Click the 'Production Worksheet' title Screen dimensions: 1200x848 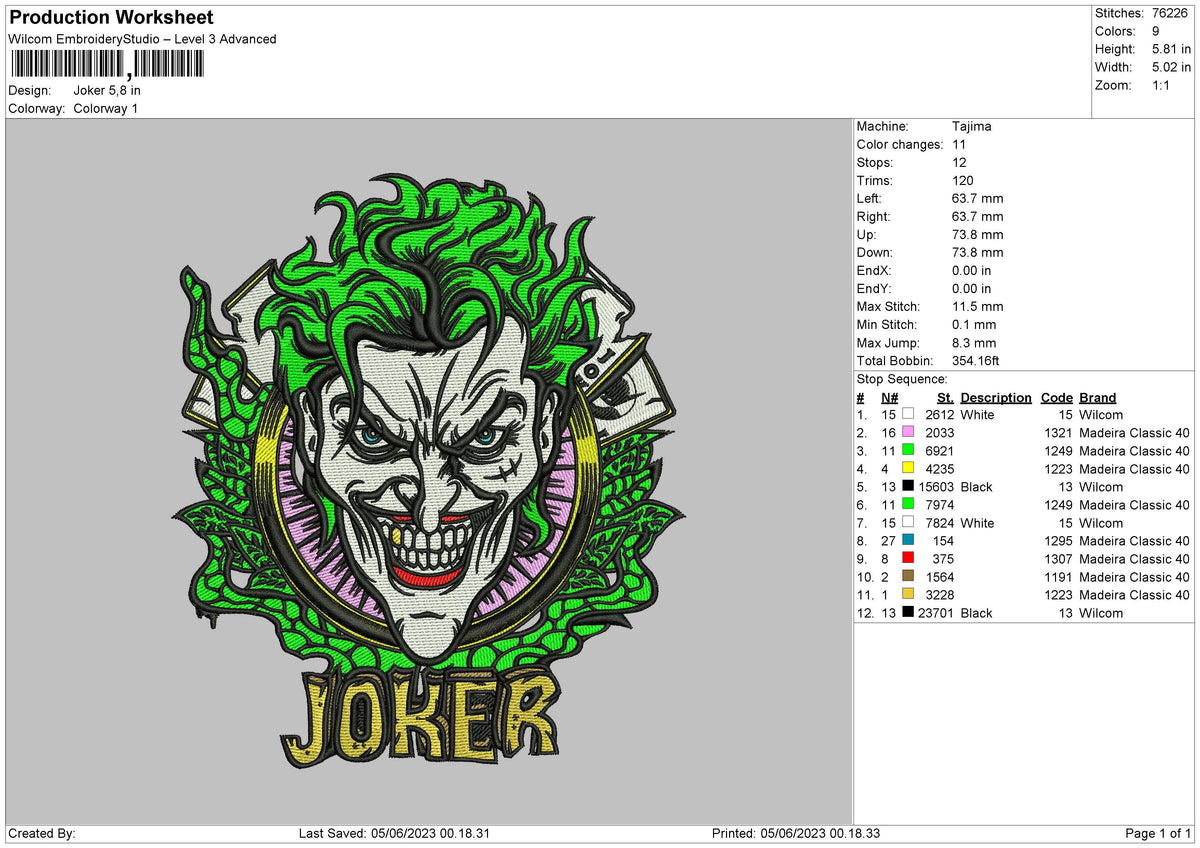tap(110, 18)
